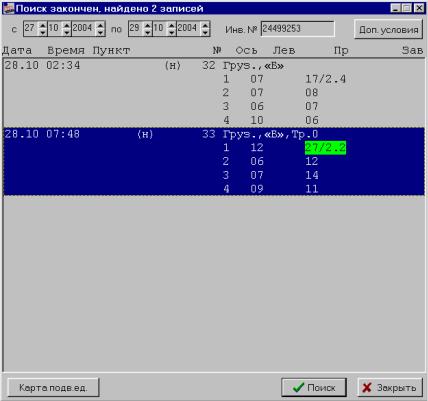The height and width of the screenshot is (401, 428).
Task: Click the Время column header
Action: point(66,50)
